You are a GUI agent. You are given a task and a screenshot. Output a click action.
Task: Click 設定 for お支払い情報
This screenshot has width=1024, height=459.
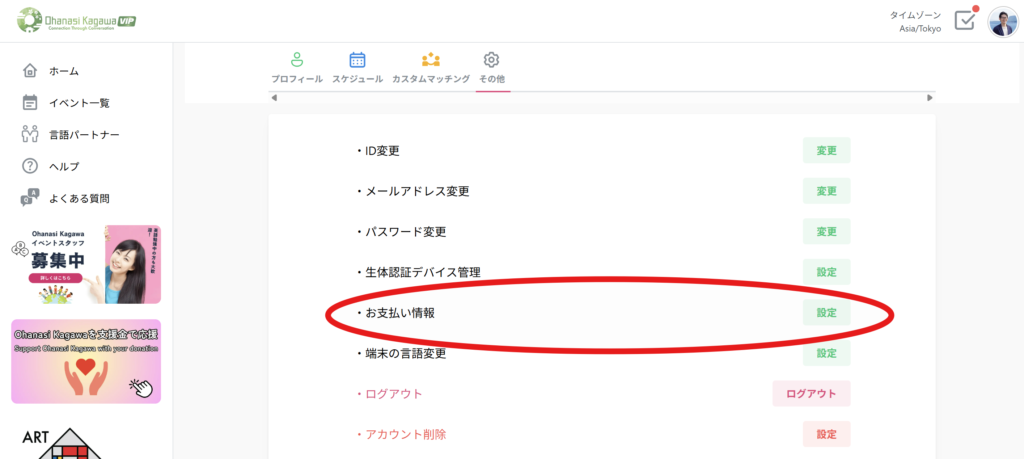pyautogui.click(x=826, y=312)
